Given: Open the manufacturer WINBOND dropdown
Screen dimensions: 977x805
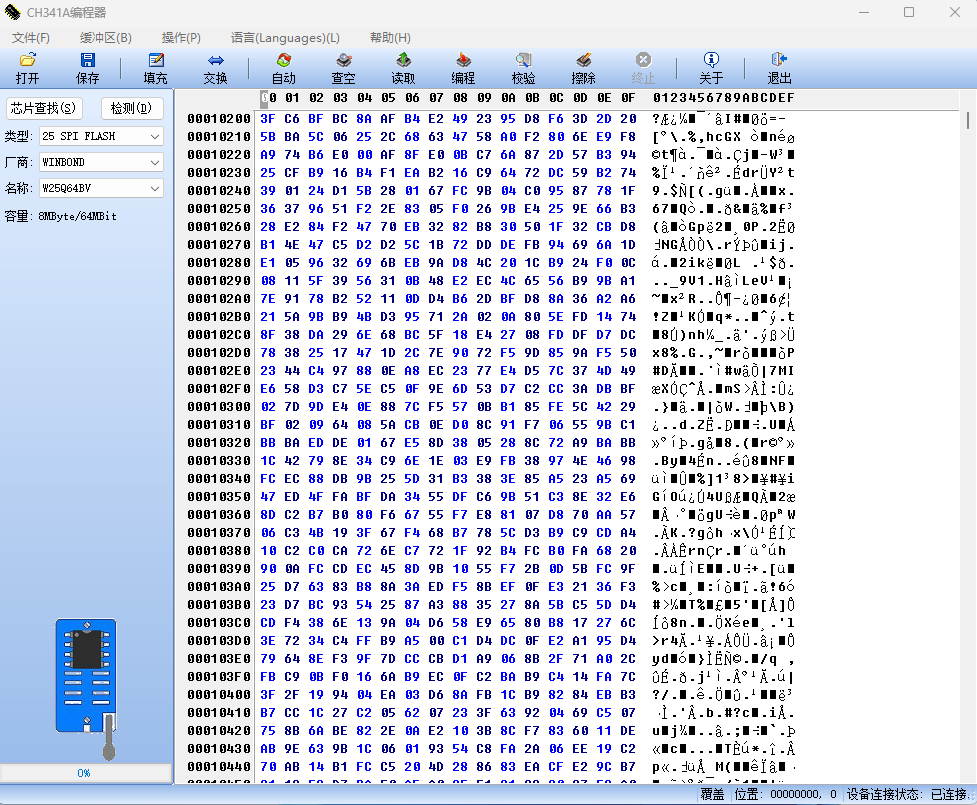Looking at the screenshot, I should (155, 162).
